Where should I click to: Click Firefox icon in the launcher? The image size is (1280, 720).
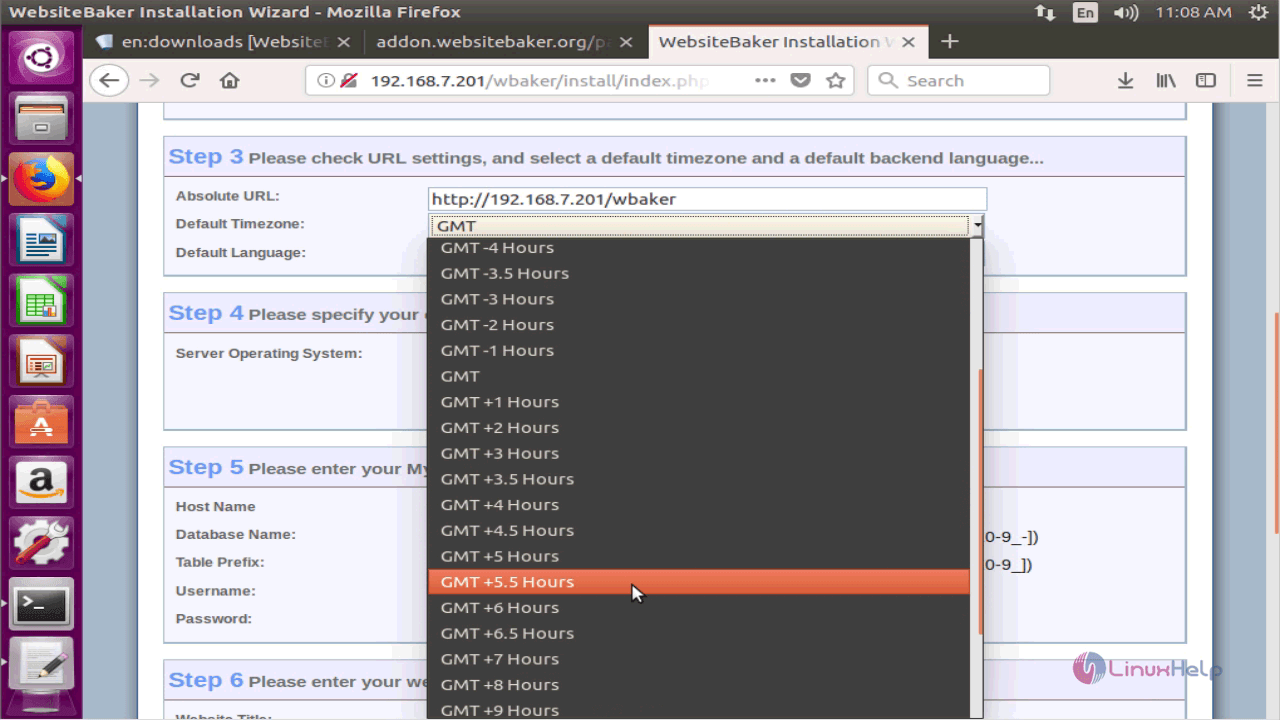(41, 180)
